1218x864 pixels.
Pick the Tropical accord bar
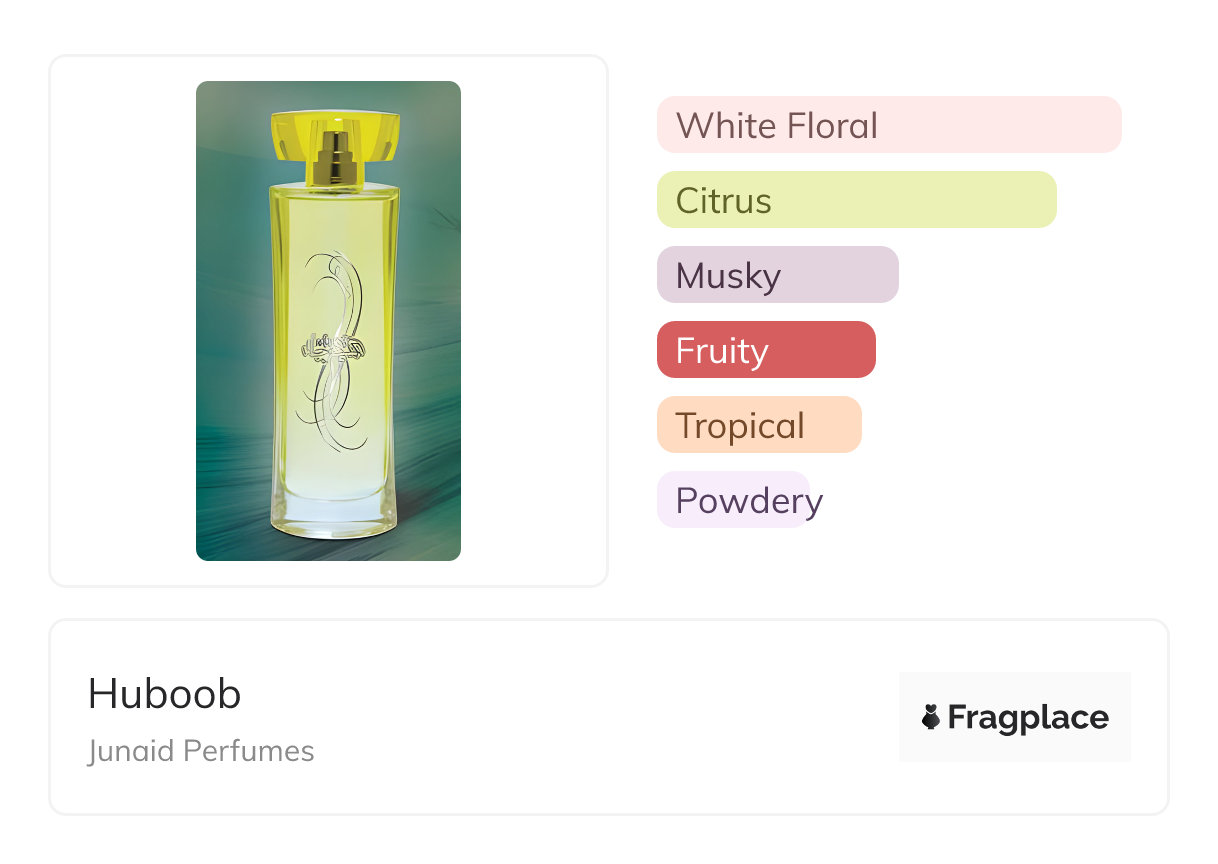pyautogui.click(x=759, y=425)
